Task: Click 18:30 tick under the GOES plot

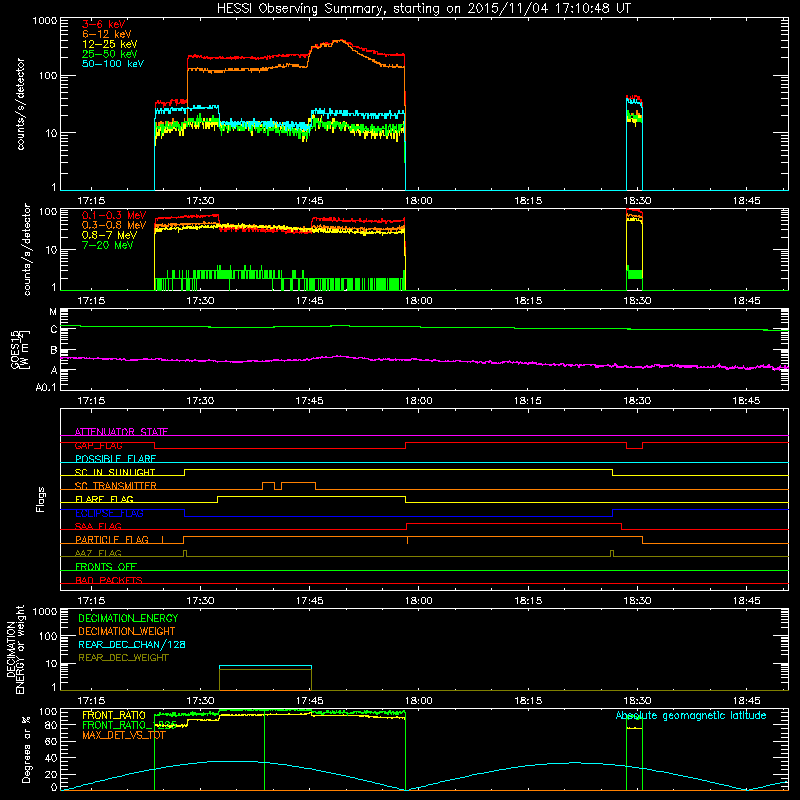Action: [x=637, y=401]
